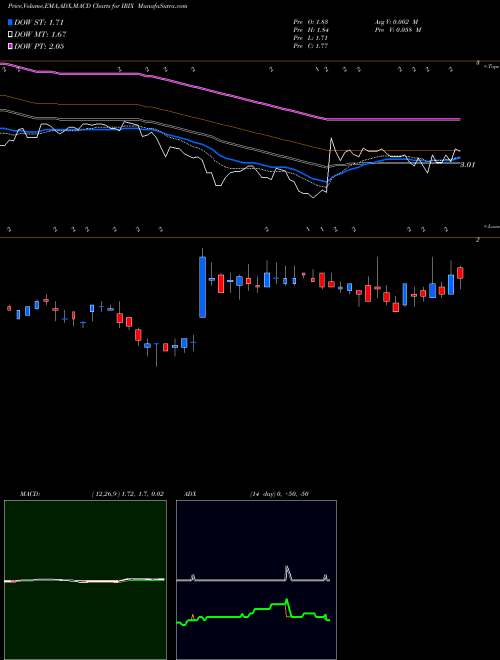Click the axis label '3' at the top right
Viewport: 500px width, 660px height.
coord(478,63)
